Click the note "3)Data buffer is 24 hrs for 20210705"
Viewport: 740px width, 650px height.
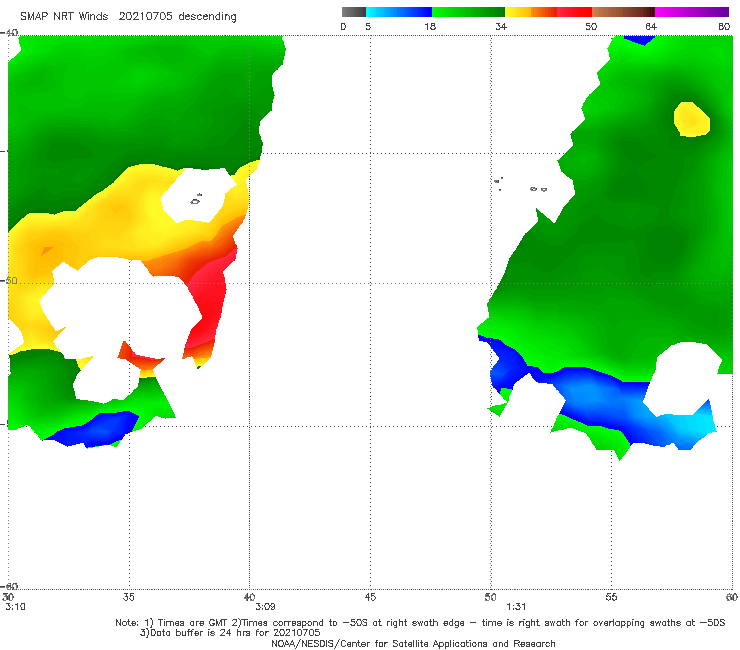click(230, 633)
